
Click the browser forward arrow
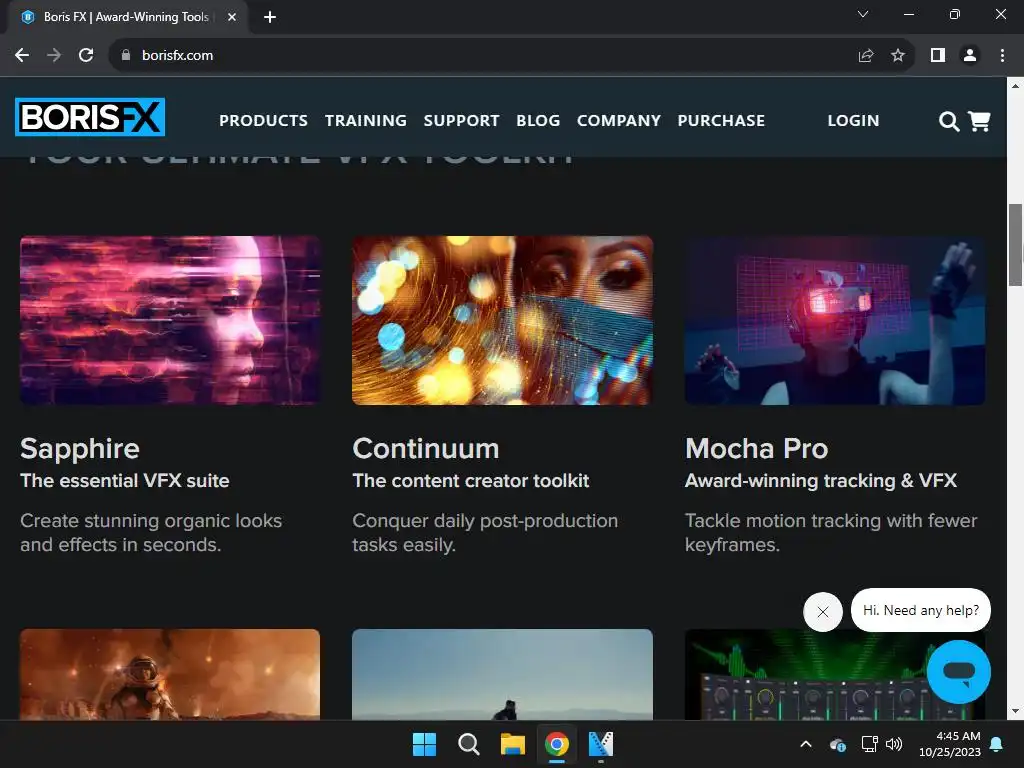point(54,56)
